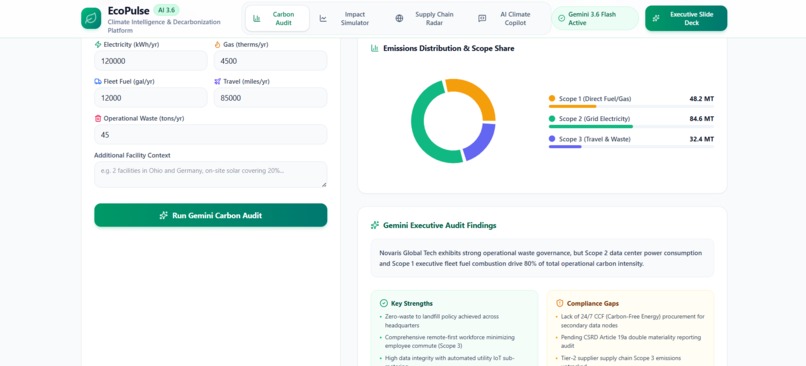Click the Fleet Fuel truck icon
The width and height of the screenshot is (806, 366).
[98, 81]
